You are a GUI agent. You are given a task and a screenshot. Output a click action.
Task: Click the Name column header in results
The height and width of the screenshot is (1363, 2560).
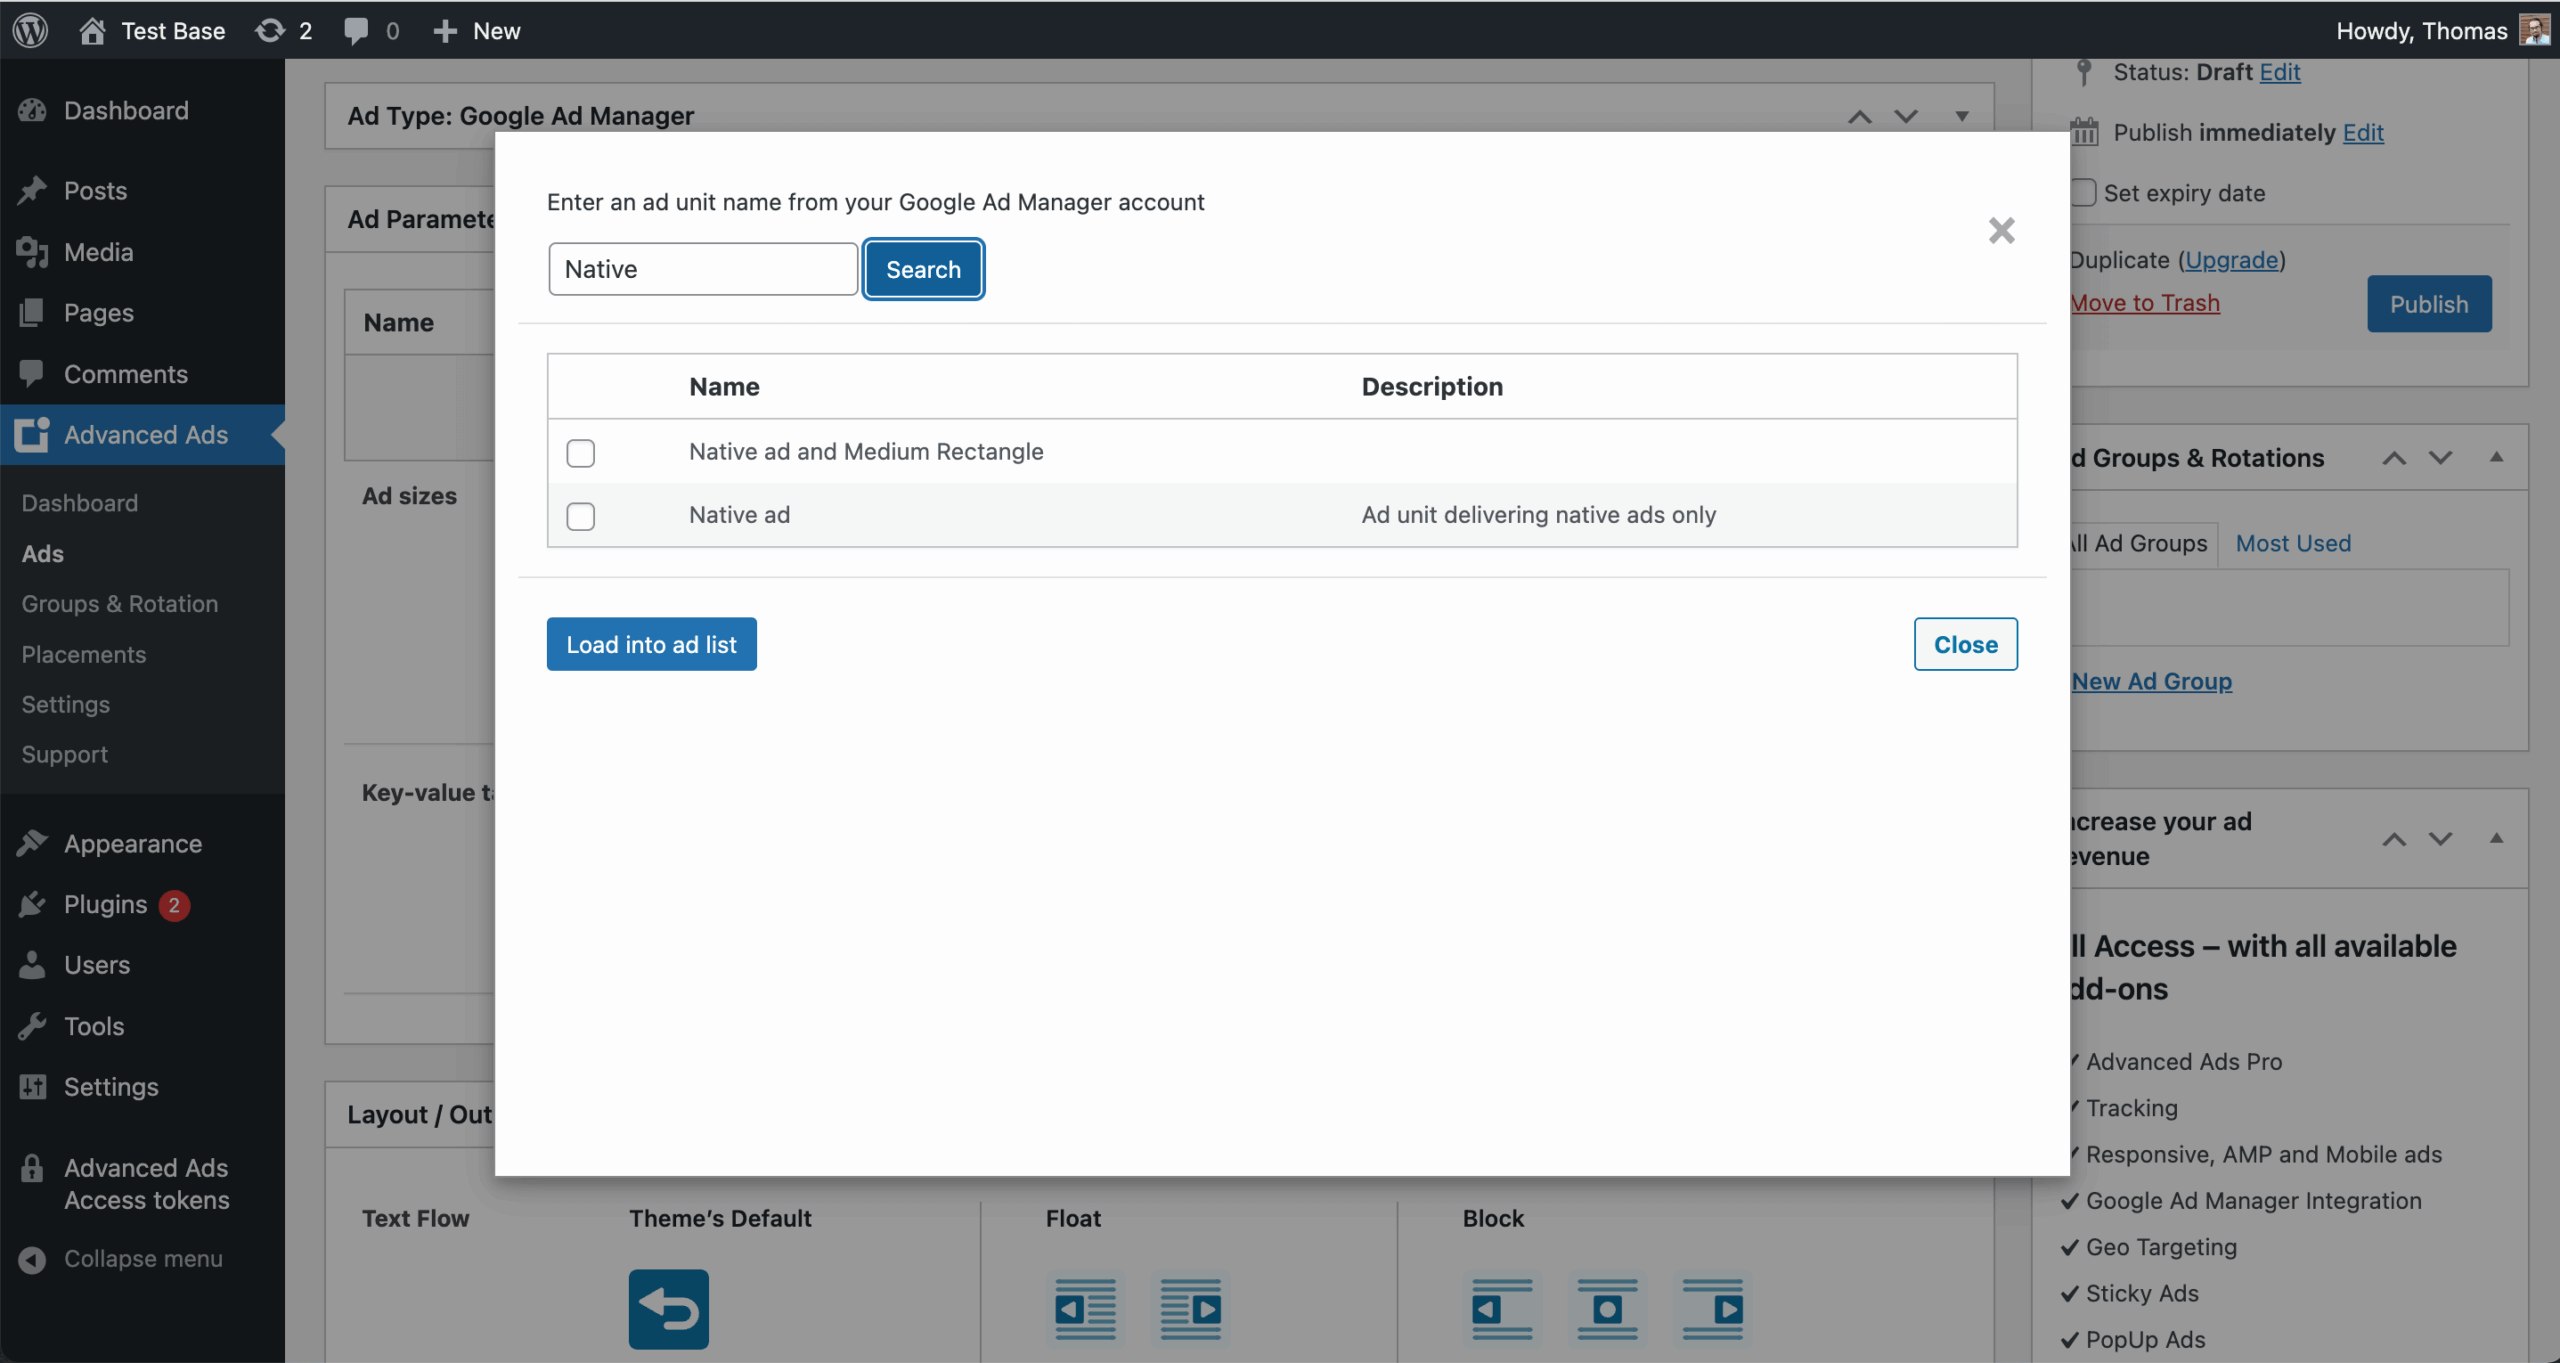pyautogui.click(x=724, y=386)
